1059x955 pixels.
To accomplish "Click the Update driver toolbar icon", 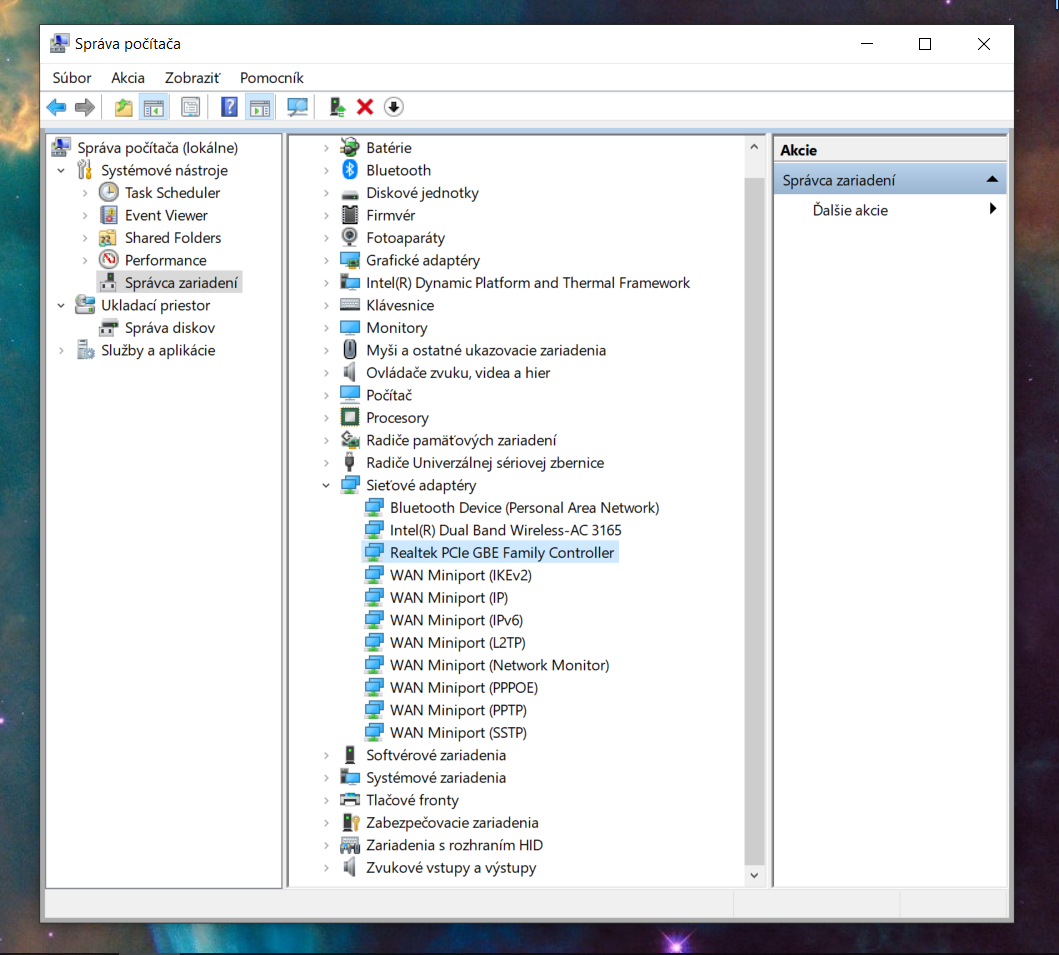I will (337, 107).
